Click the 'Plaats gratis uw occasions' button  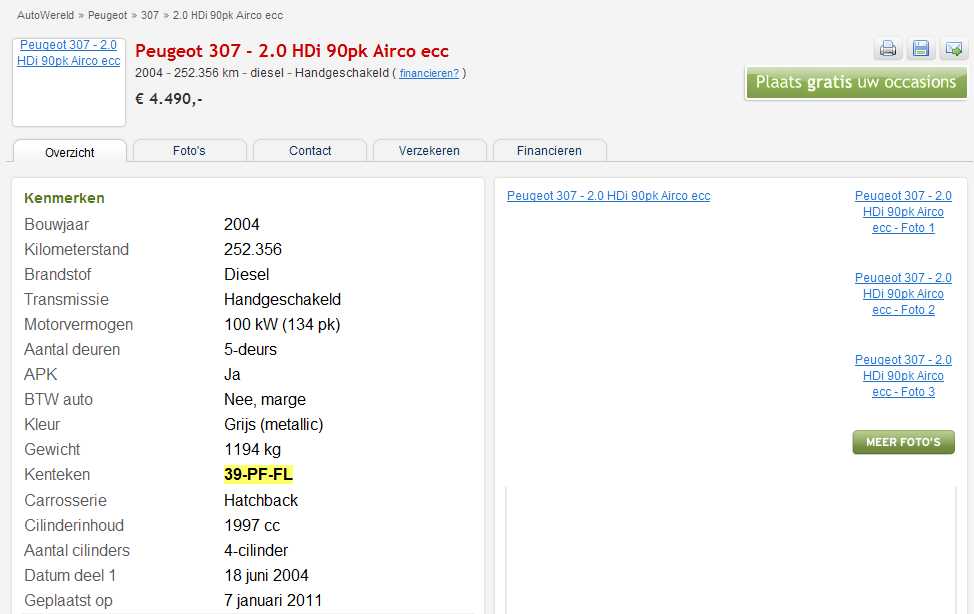[856, 83]
